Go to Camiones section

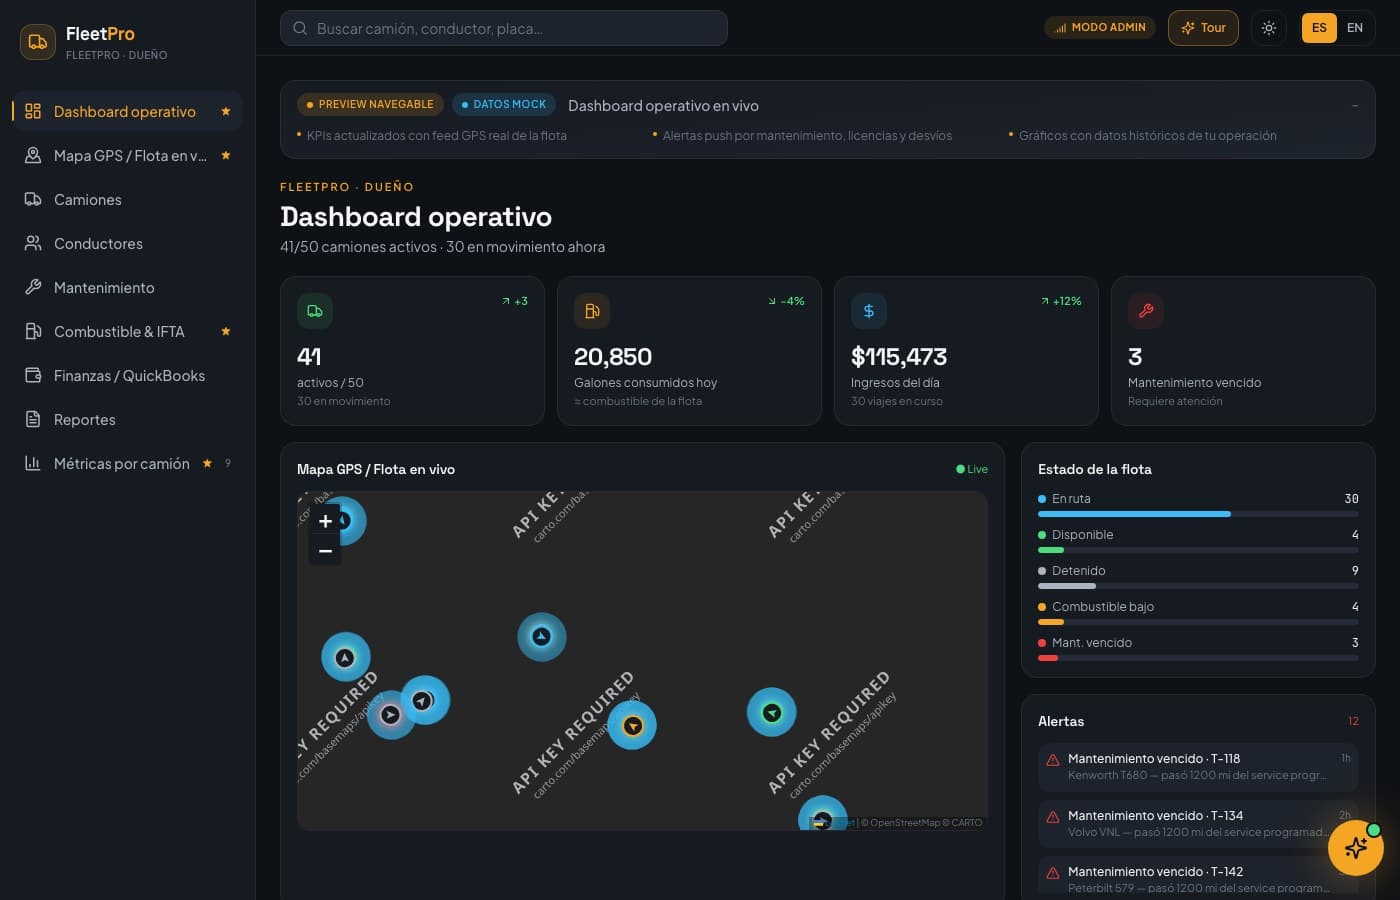[127, 199]
